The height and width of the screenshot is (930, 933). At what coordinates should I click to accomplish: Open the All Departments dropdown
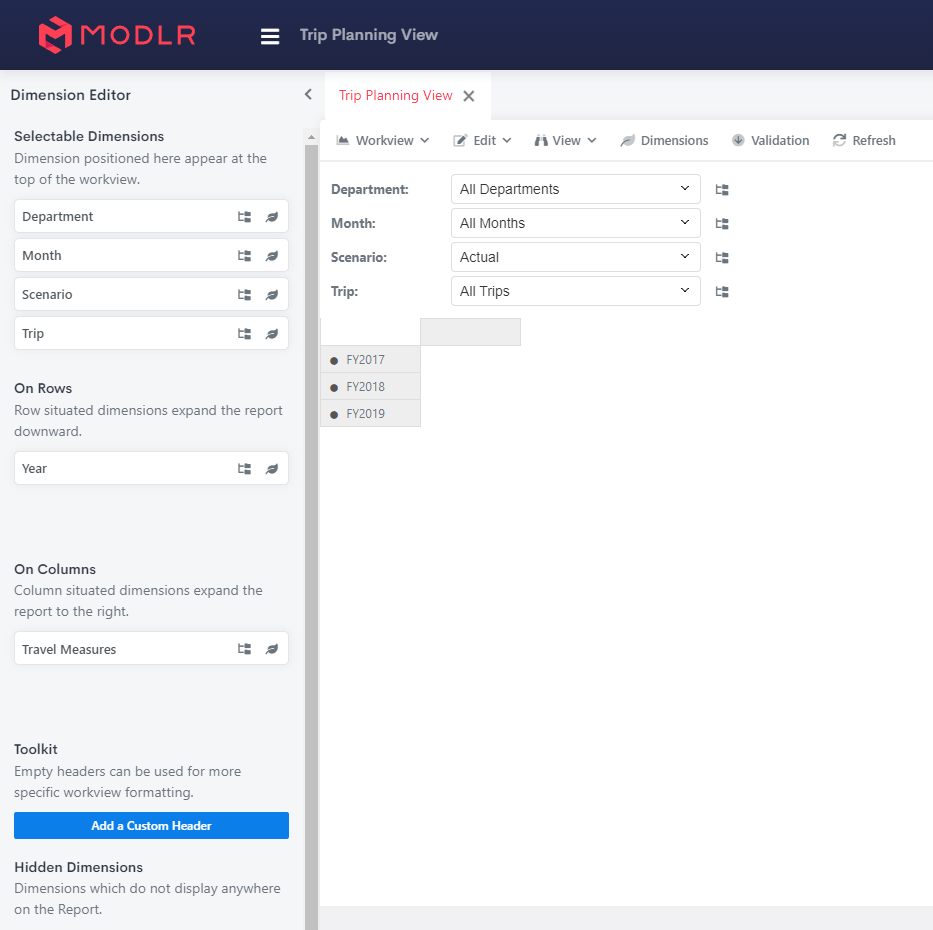[575, 189]
